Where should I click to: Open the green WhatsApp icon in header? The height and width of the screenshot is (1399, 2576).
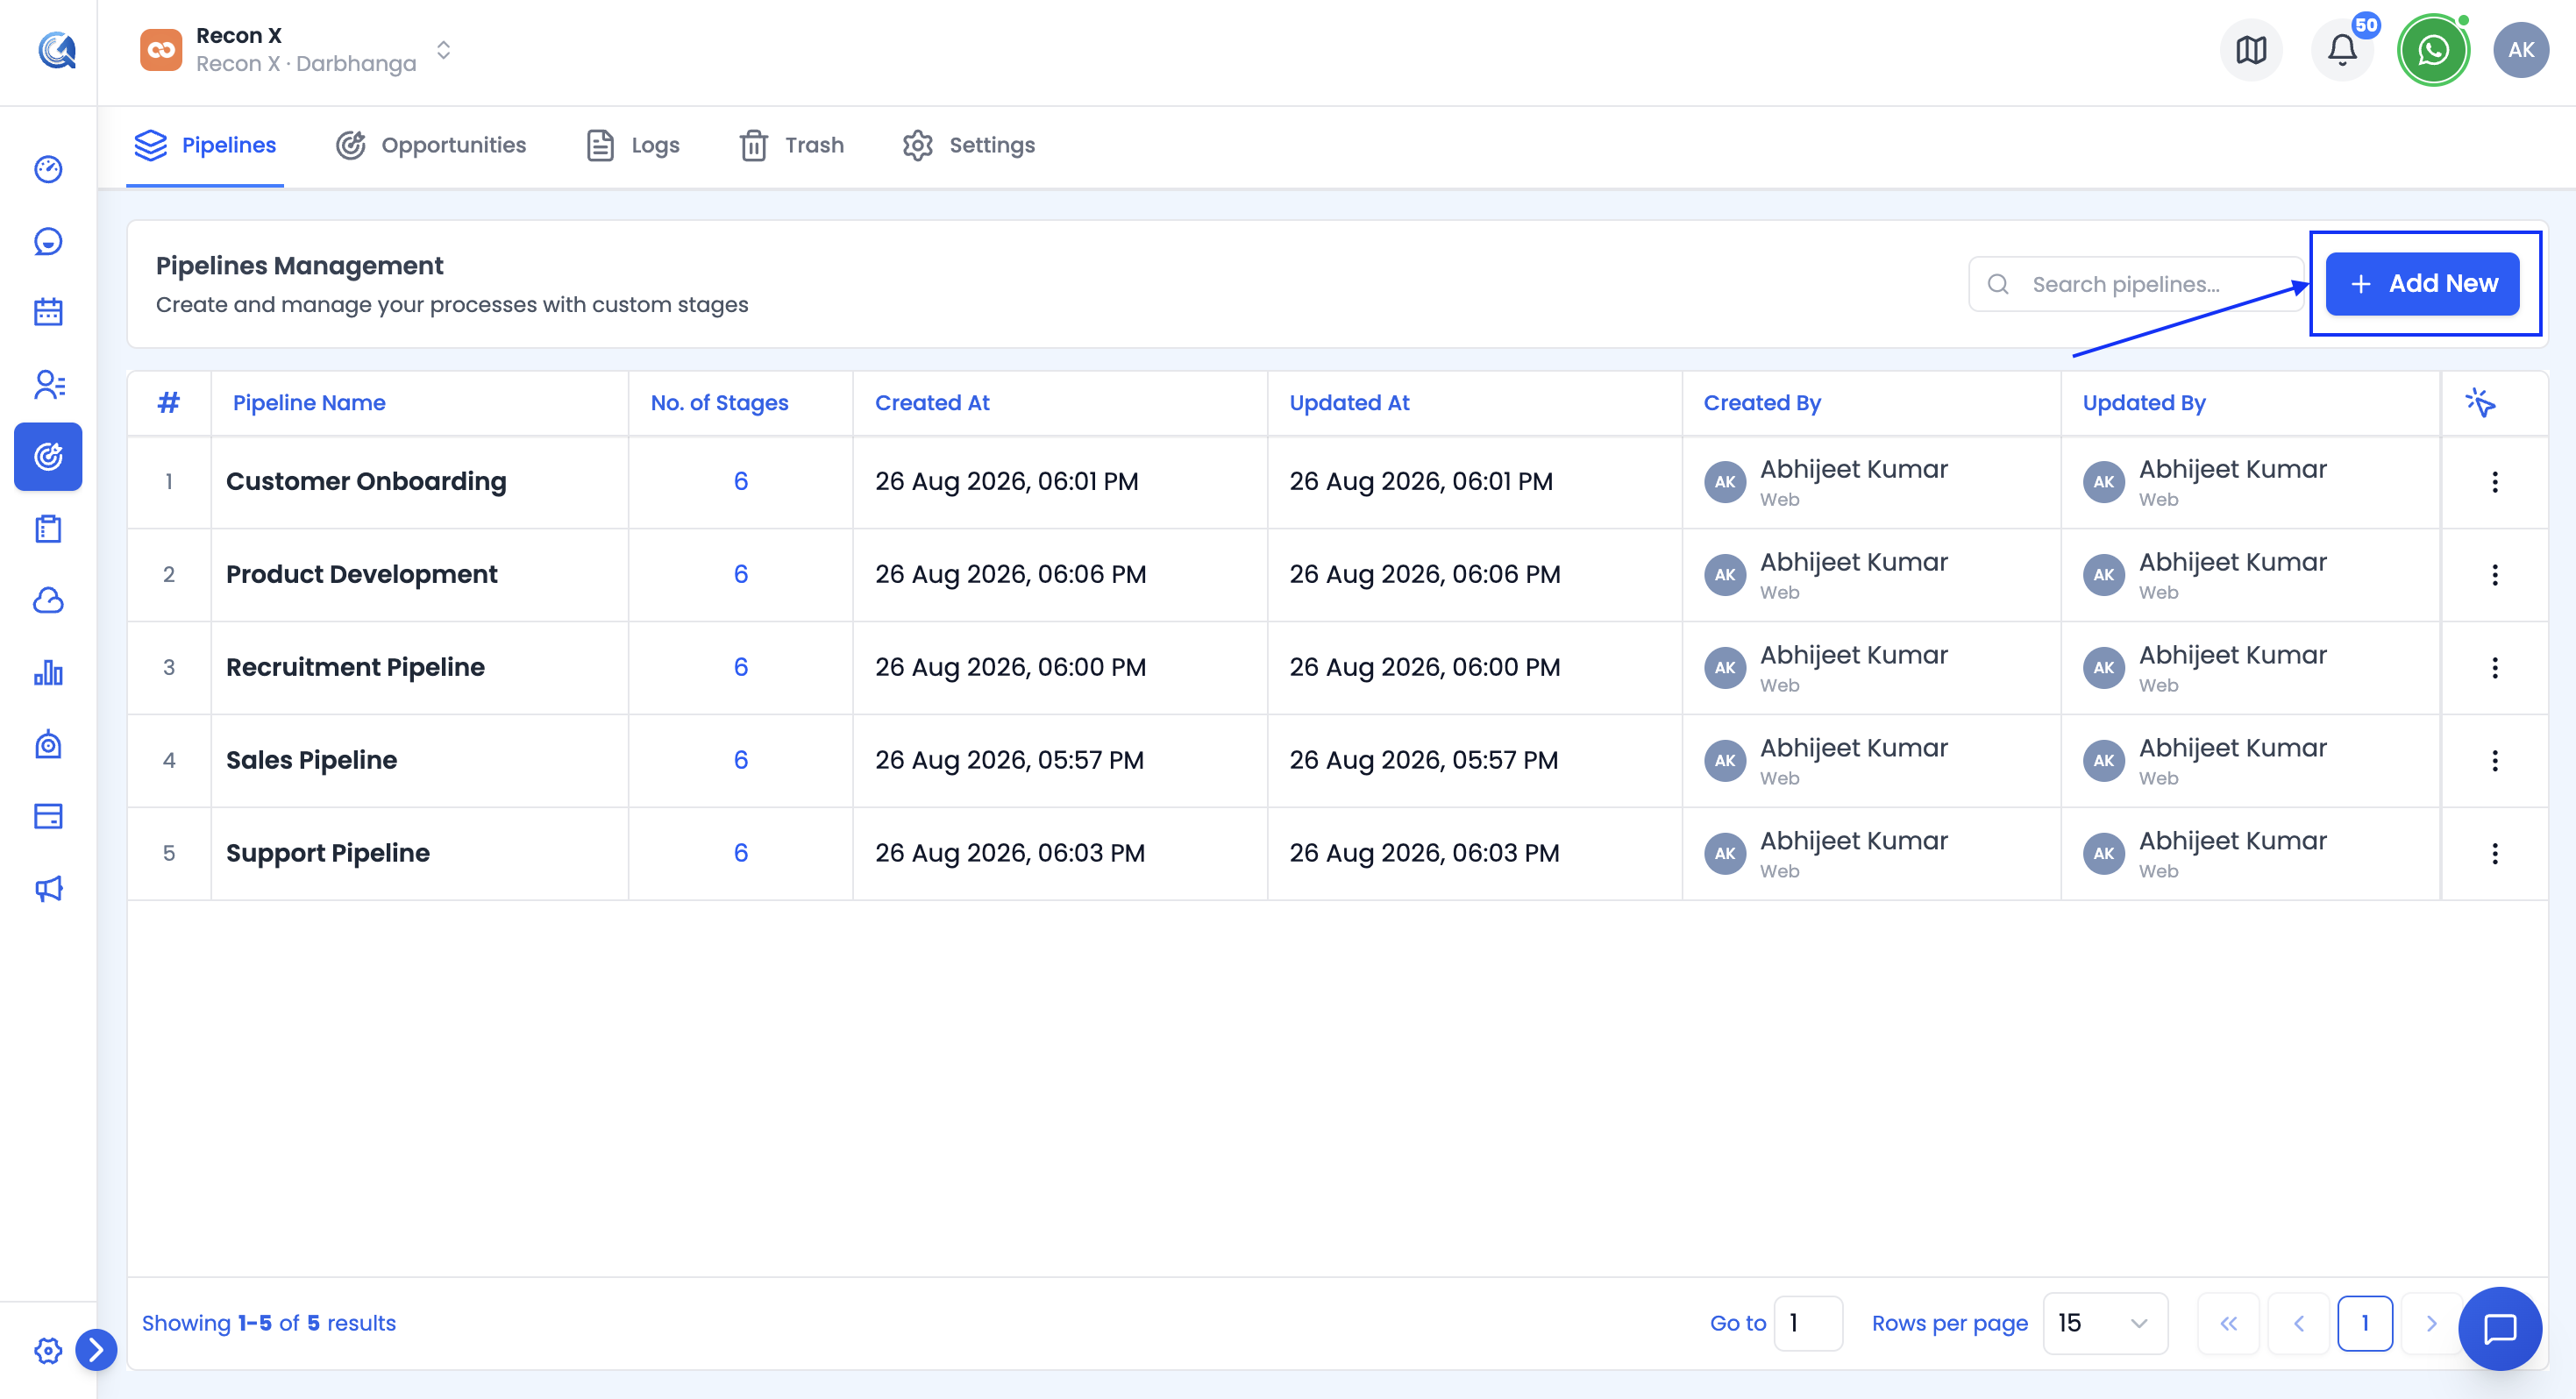click(2433, 50)
